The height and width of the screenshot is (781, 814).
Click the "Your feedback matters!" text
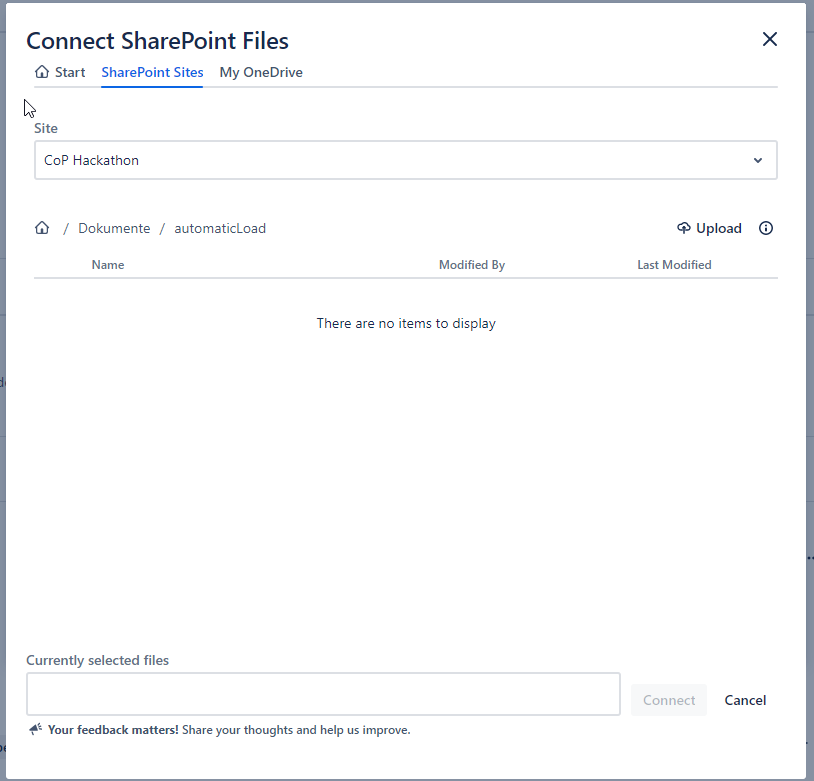(x=113, y=730)
